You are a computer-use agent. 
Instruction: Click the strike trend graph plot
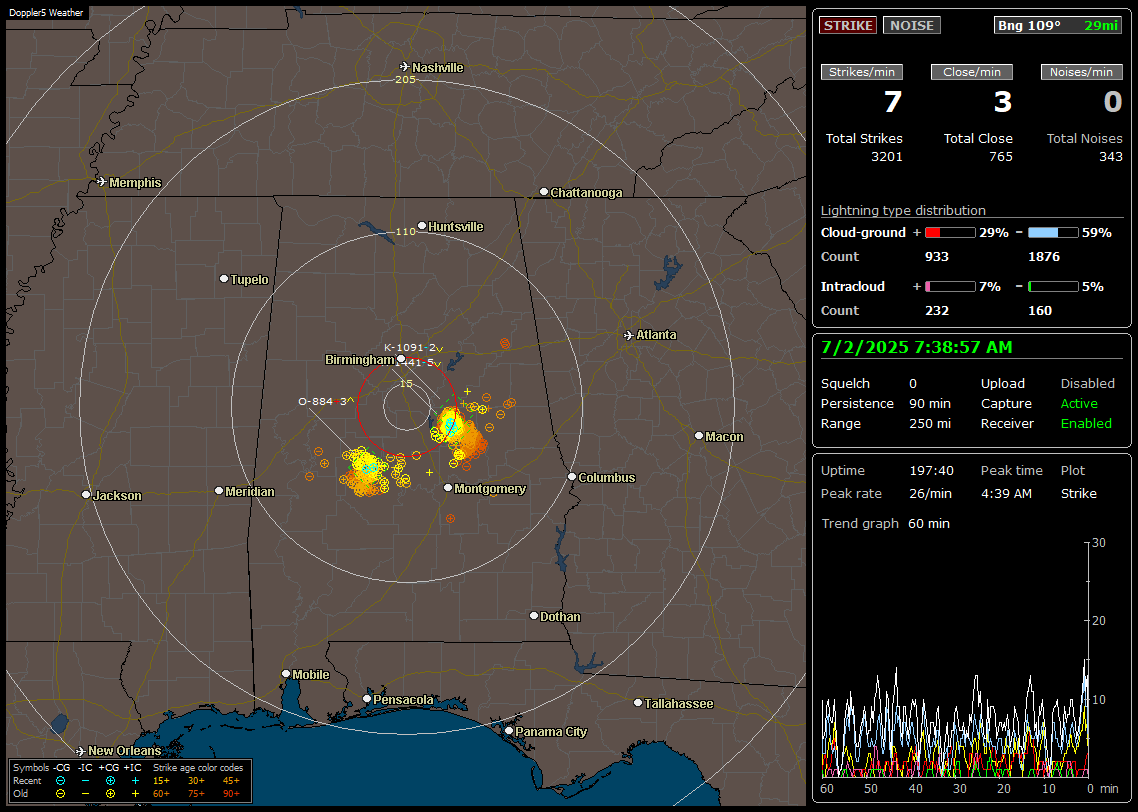[x=954, y=660]
